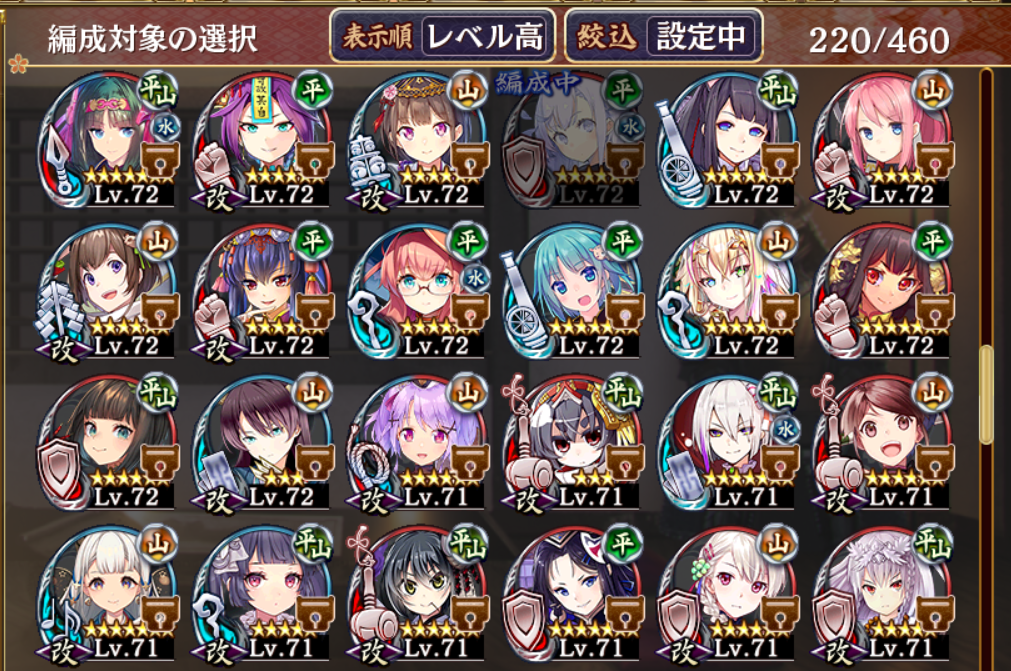The image size is (1011, 671).
Task: Select the fox-mask shield character at Lv.71
Action: click(x=574, y=594)
